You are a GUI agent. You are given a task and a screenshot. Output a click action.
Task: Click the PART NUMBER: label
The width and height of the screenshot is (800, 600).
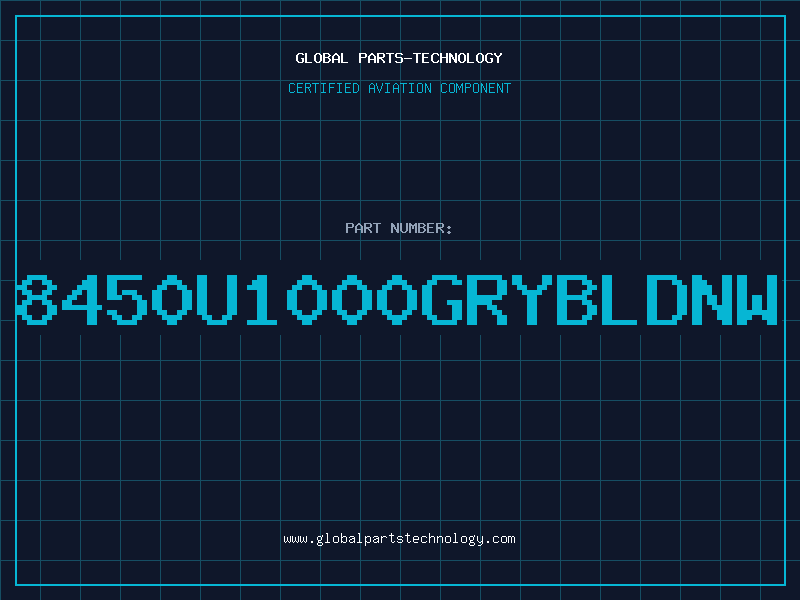click(x=399, y=228)
